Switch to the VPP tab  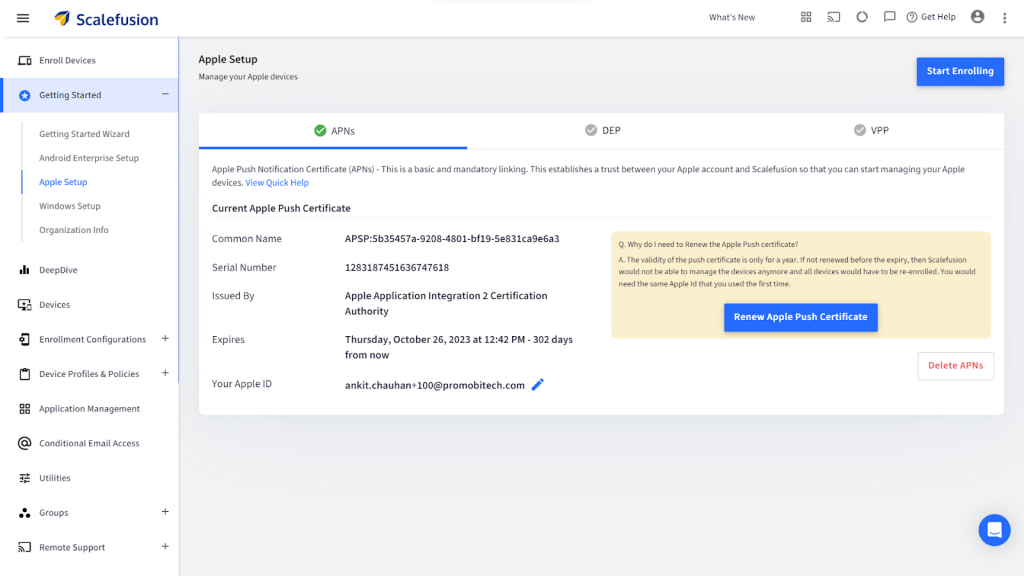pyautogui.click(x=870, y=130)
